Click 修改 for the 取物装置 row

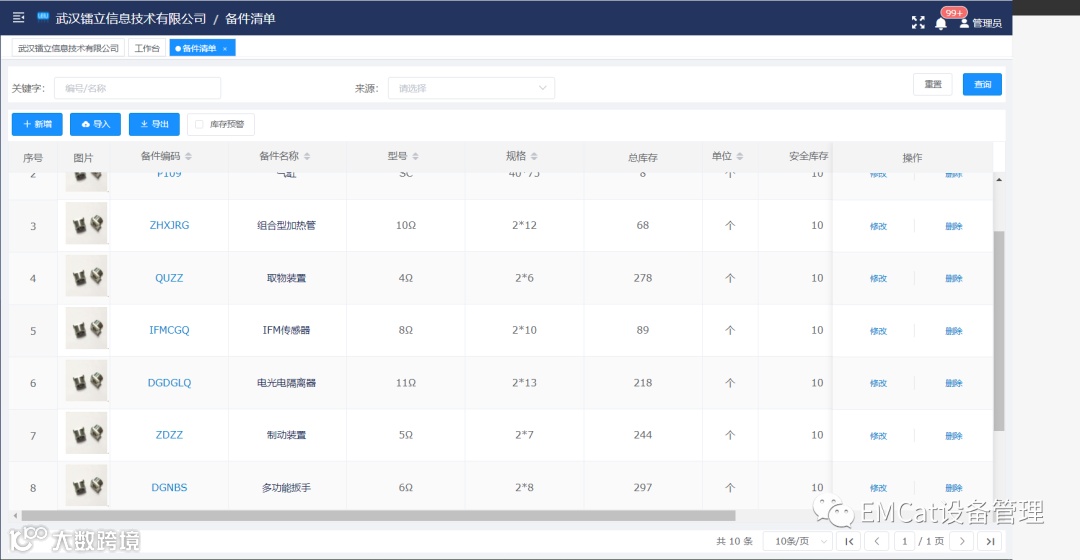pyautogui.click(x=878, y=278)
